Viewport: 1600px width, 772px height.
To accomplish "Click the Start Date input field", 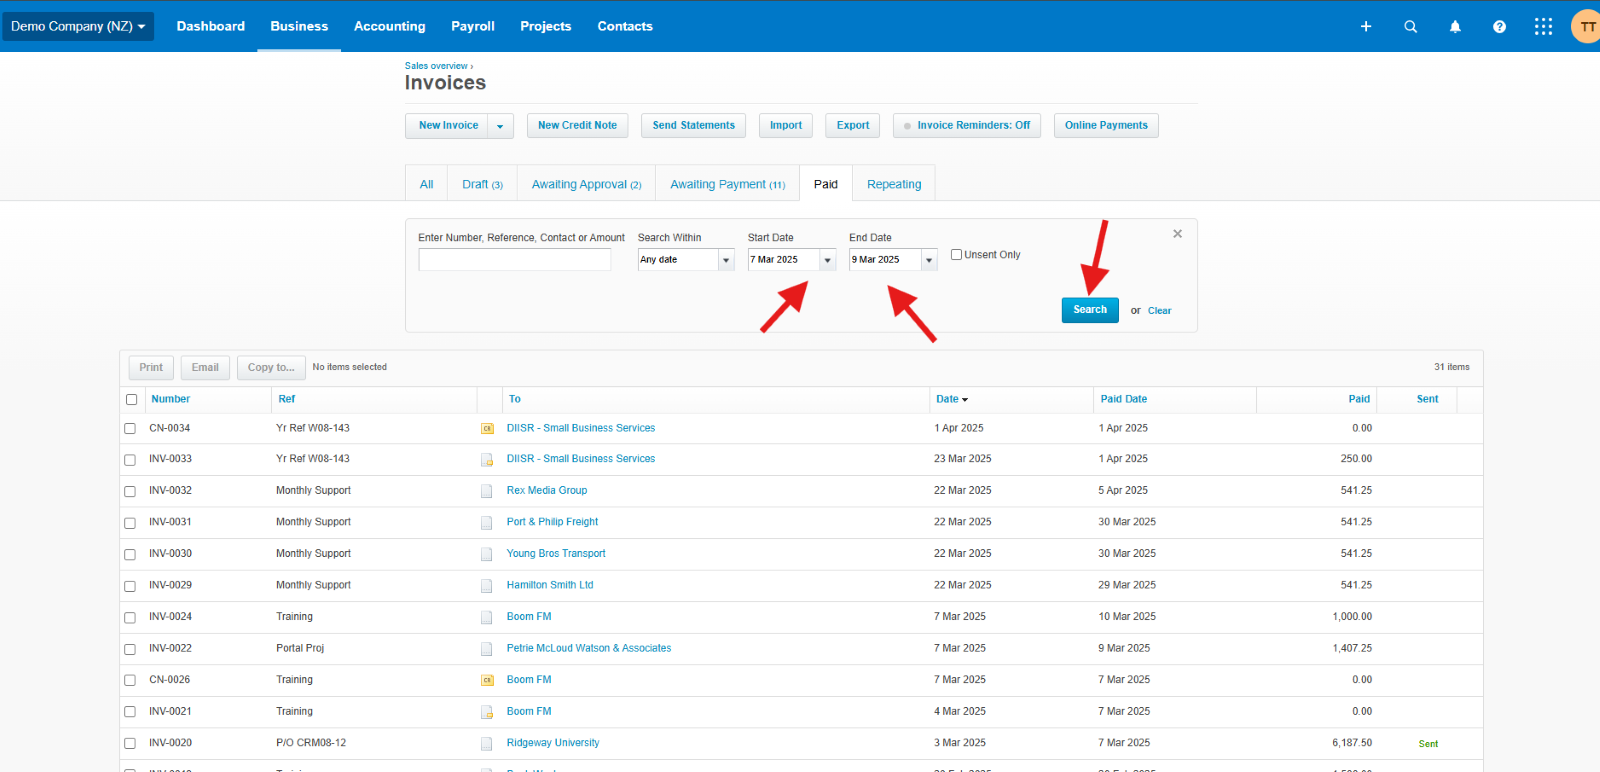I will pos(784,260).
